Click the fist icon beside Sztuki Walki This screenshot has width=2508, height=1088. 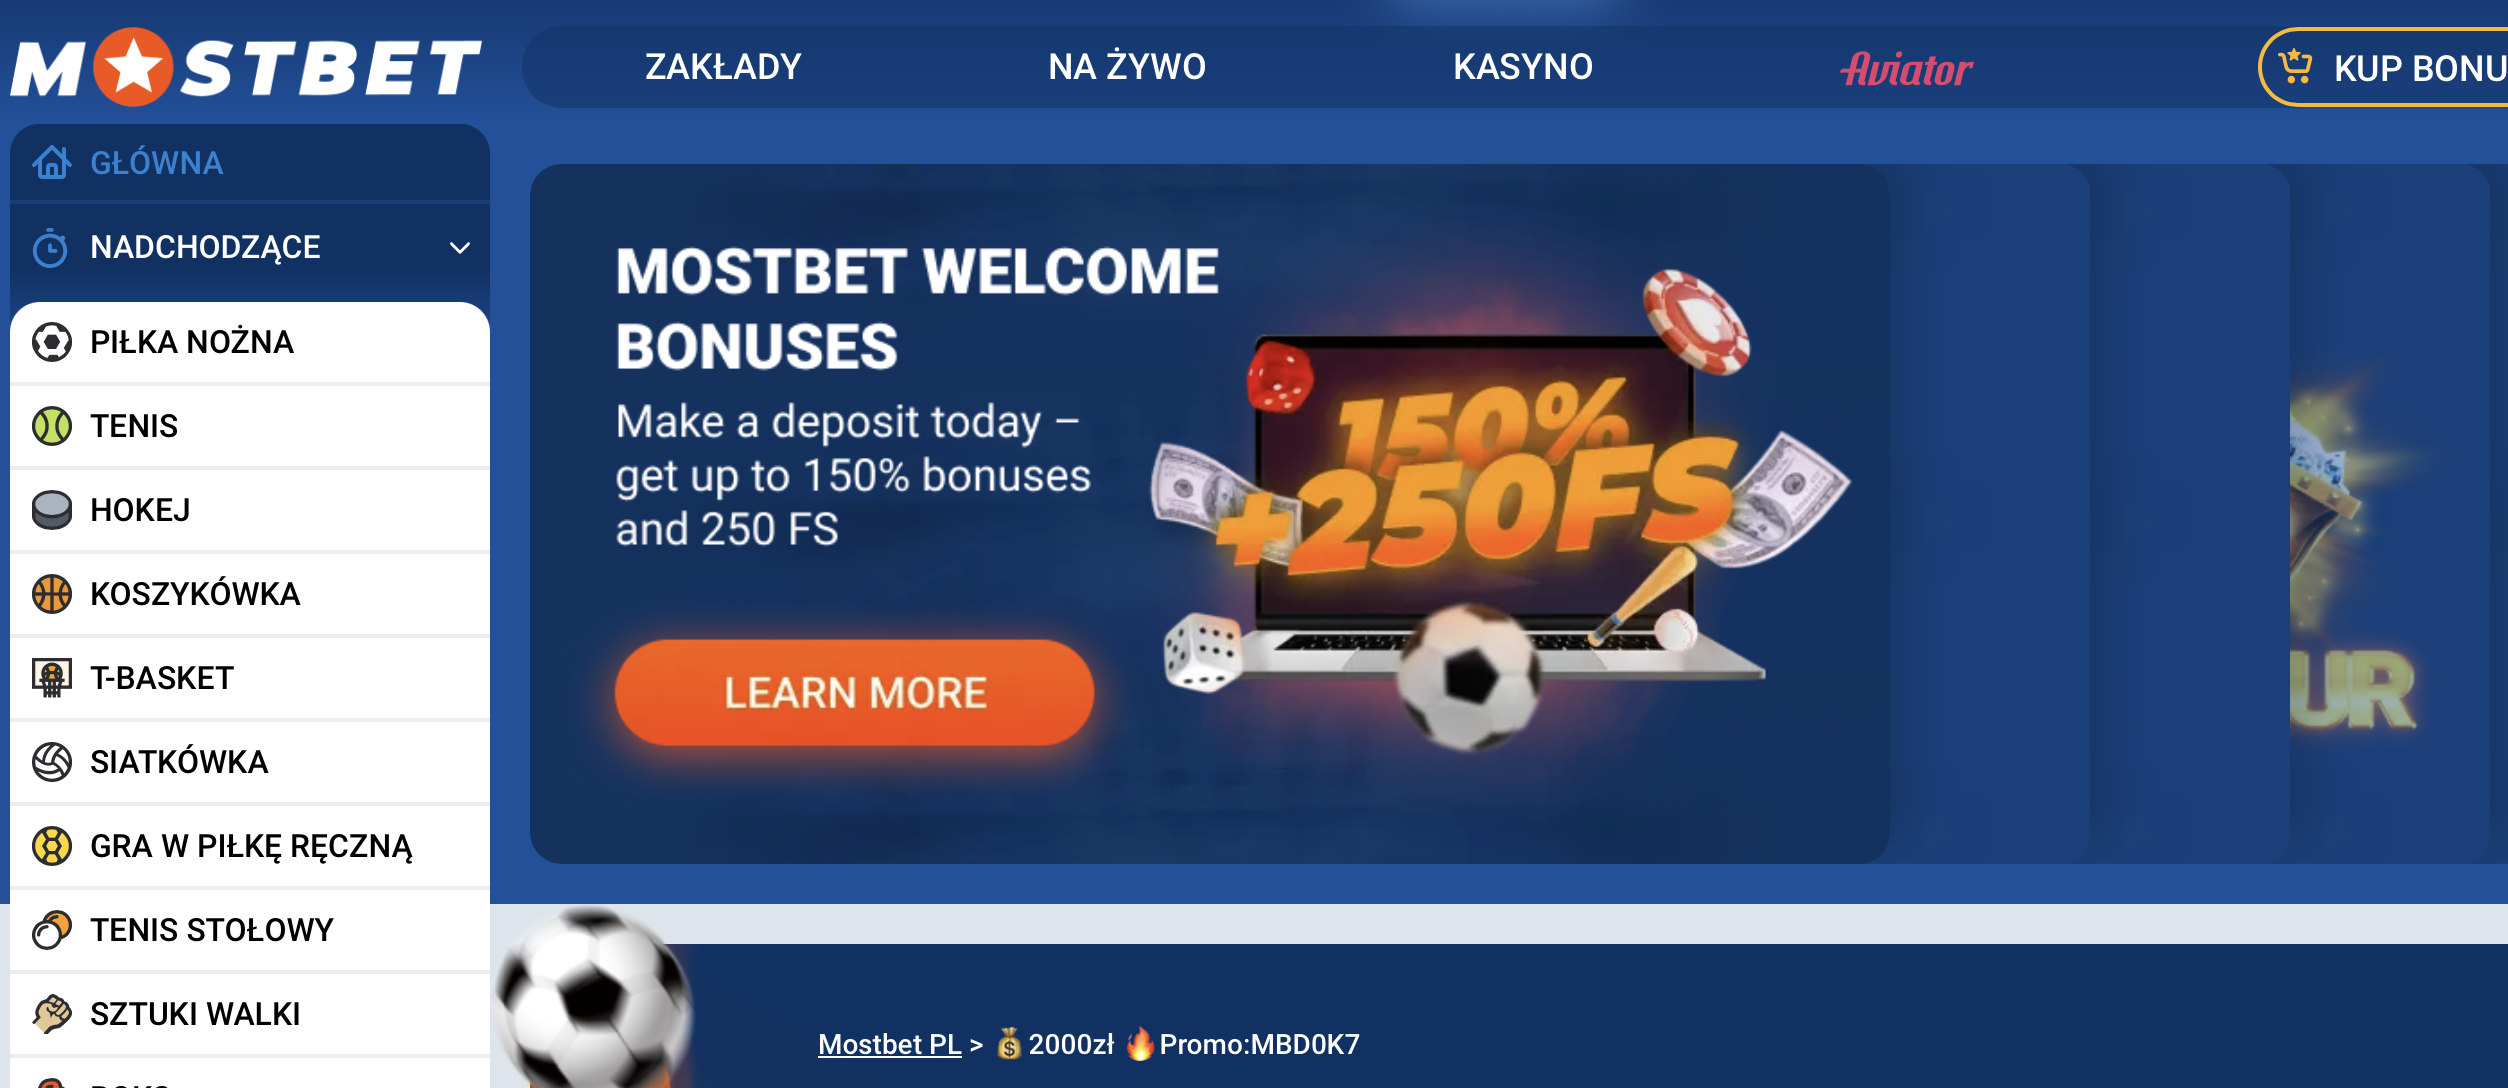tap(52, 1014)
